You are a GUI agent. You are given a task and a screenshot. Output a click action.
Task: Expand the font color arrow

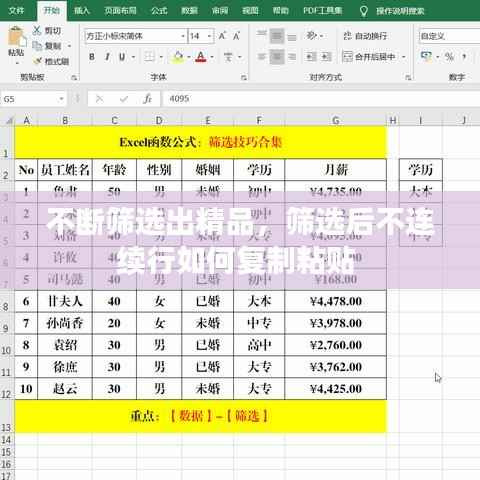point(212,57)
